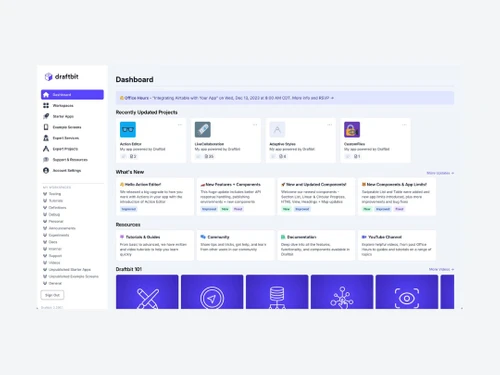The height and width of the screenshot is (375, 500).
Task: Open the Unpublished Starter Apps workspace
Action: point(70,270)
